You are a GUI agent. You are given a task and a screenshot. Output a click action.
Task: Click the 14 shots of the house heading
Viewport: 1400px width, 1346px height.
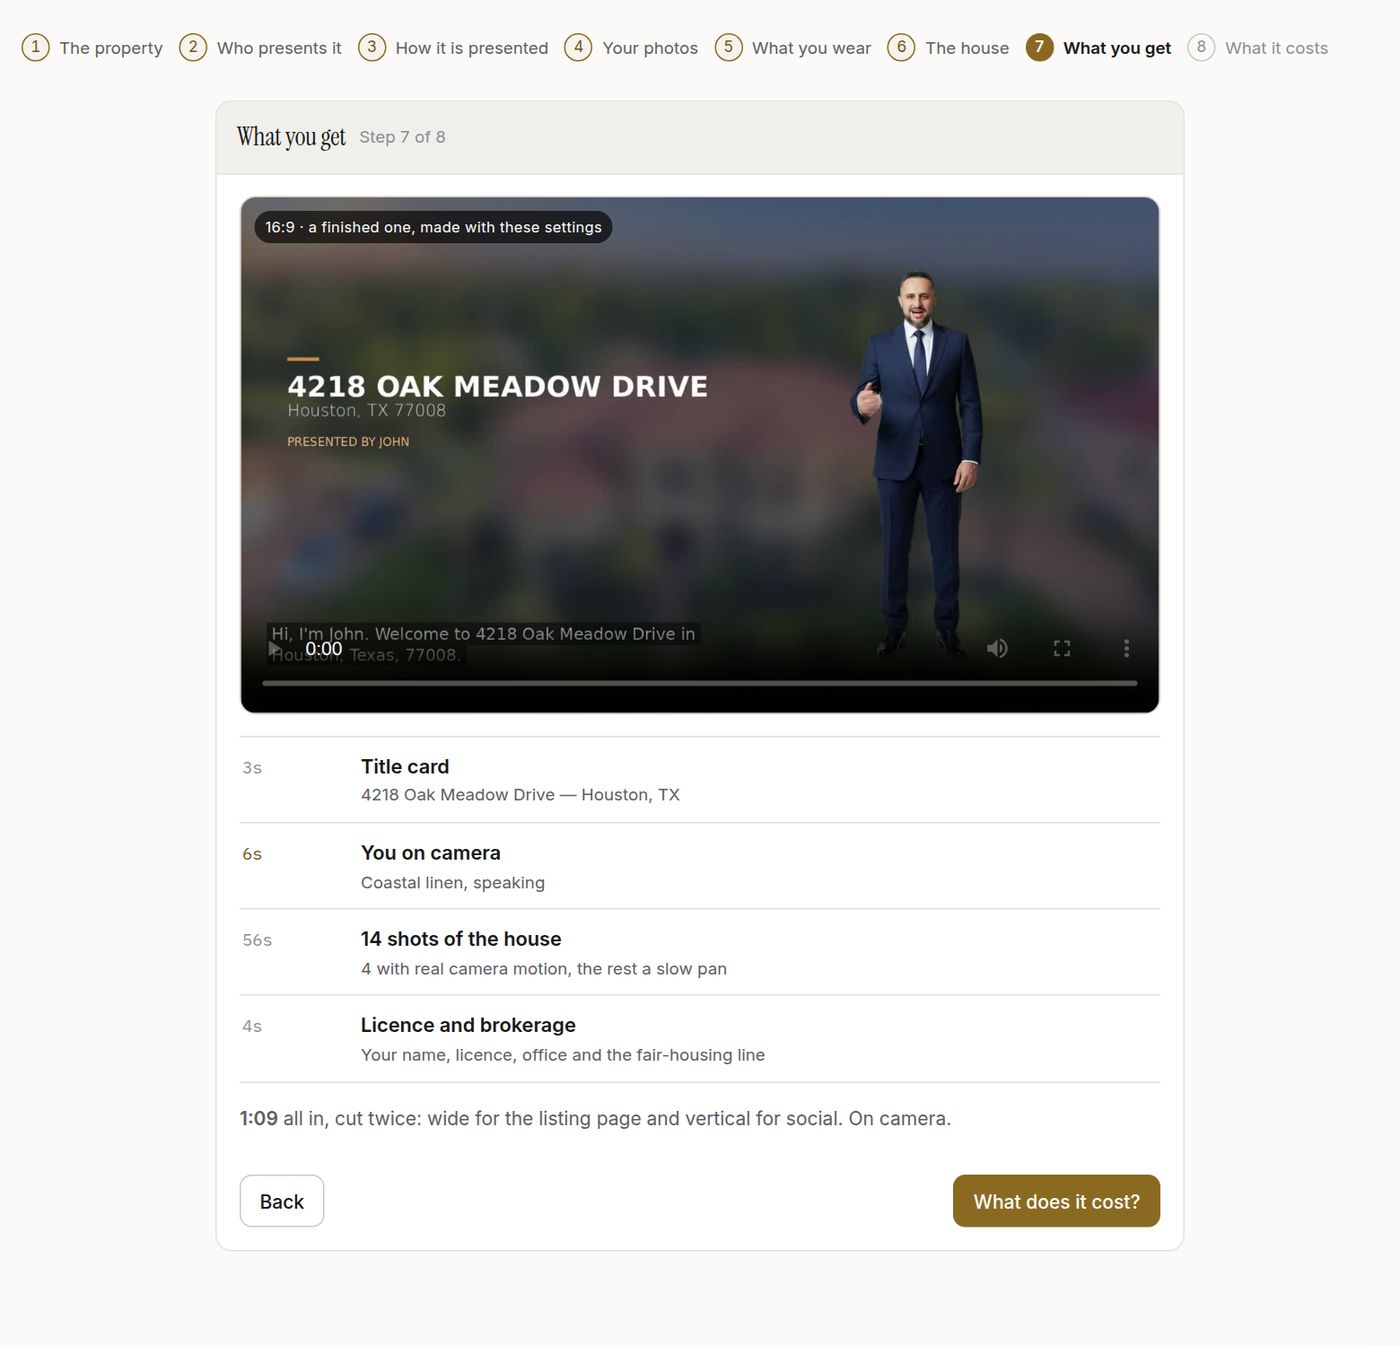click(461, 939)
